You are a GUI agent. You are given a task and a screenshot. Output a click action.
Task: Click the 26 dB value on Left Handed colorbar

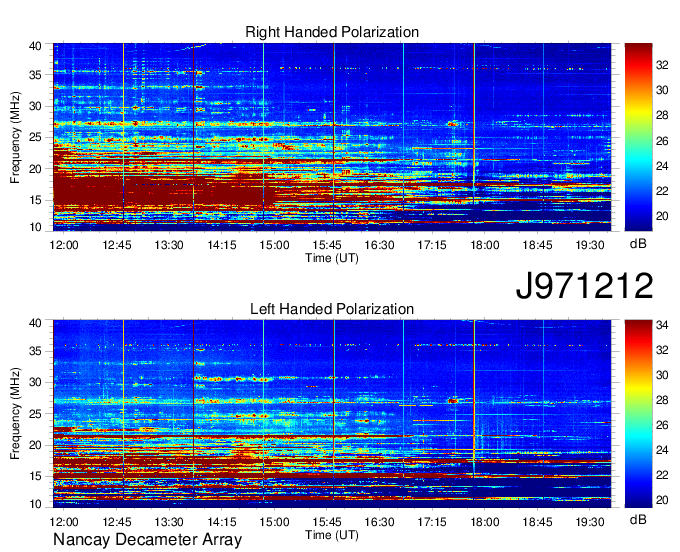(662, 425)
